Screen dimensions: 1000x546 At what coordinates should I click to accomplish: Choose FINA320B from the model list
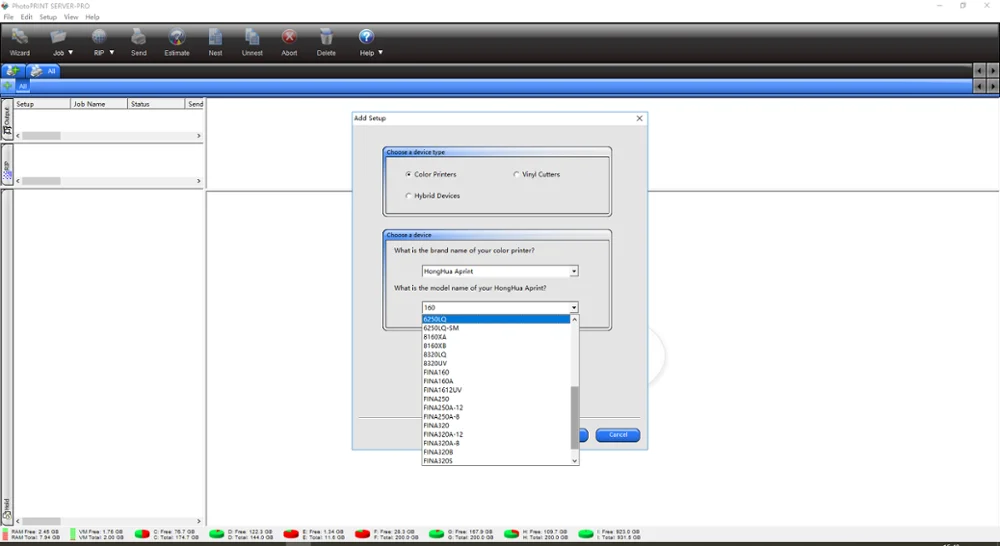(x=496, y=452)
